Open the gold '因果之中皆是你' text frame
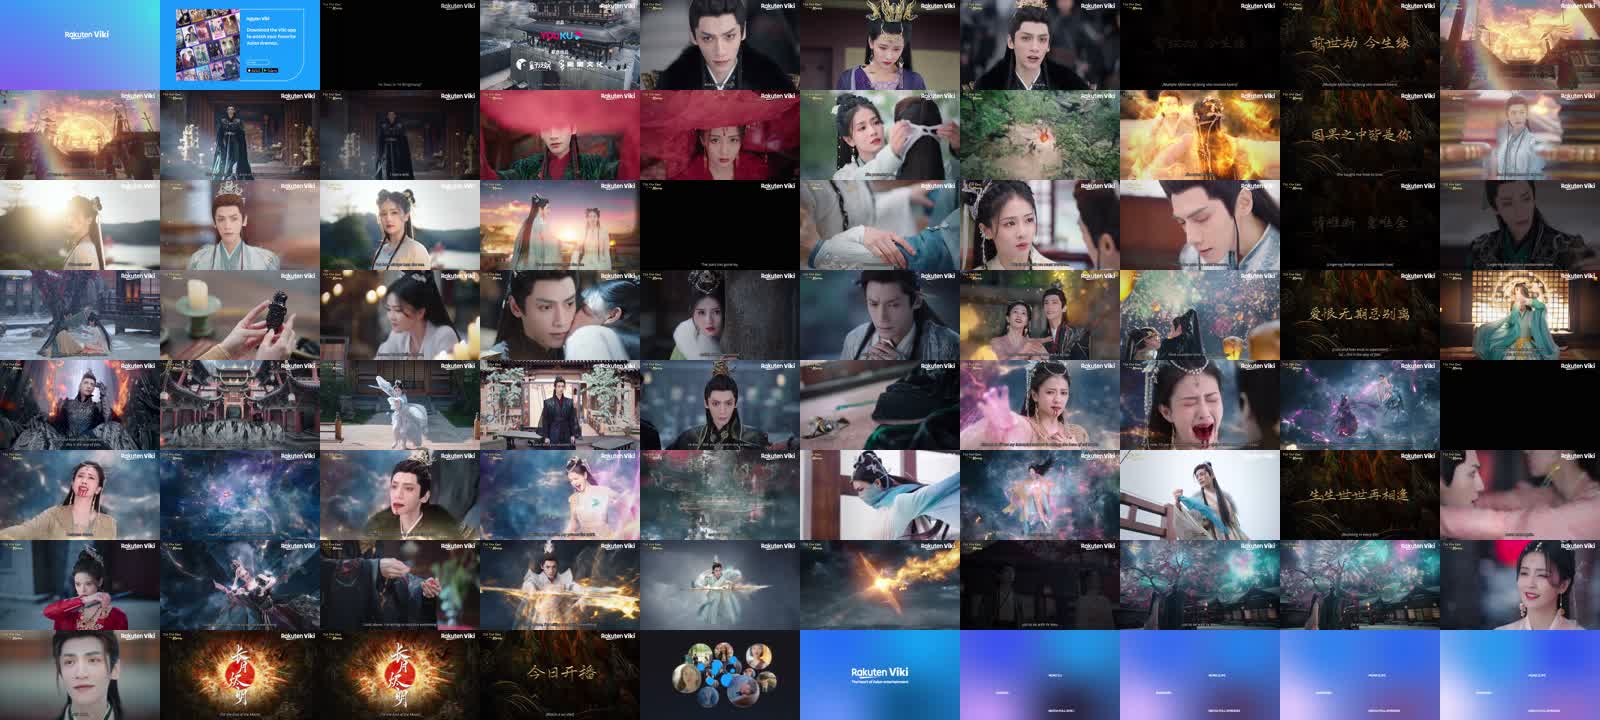The width and height of the screenshot is (1600, 720). pyautogui.click(x=1360, y=135)
